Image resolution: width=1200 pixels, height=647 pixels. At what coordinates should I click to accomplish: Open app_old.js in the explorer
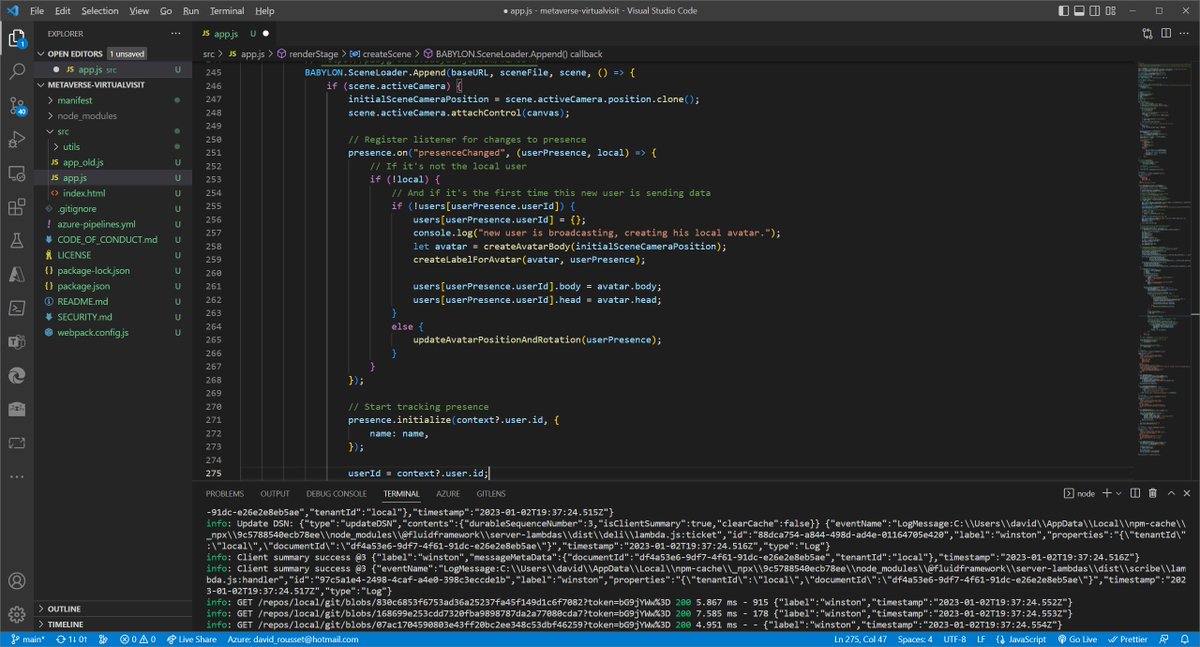84,162
